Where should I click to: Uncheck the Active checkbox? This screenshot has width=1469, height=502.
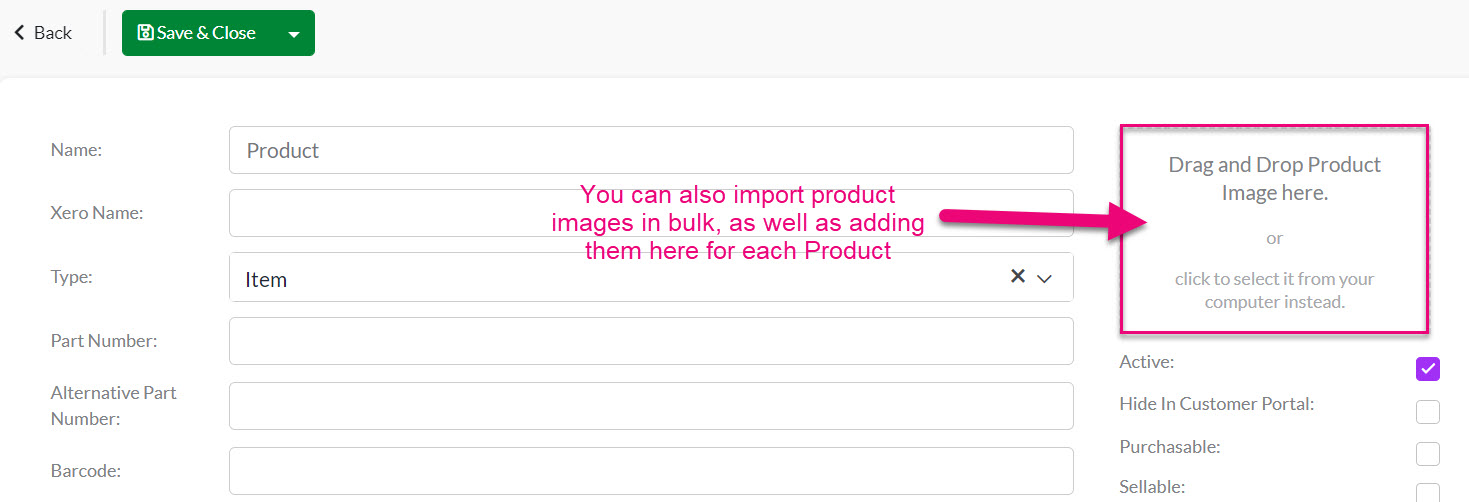tap(1428, 369)
